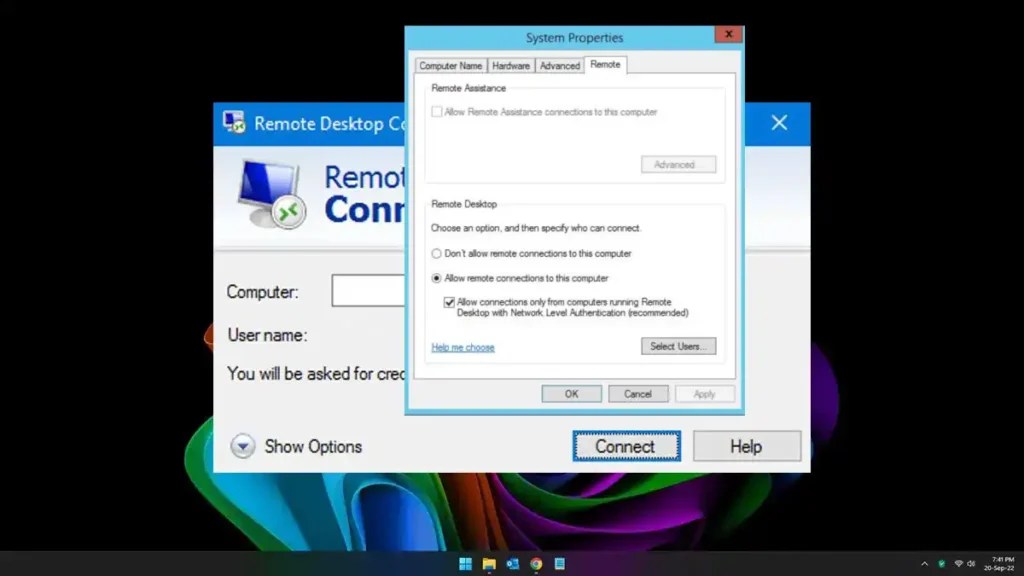
Task: Open the Select Users dialog
Action: click(679, 346)
